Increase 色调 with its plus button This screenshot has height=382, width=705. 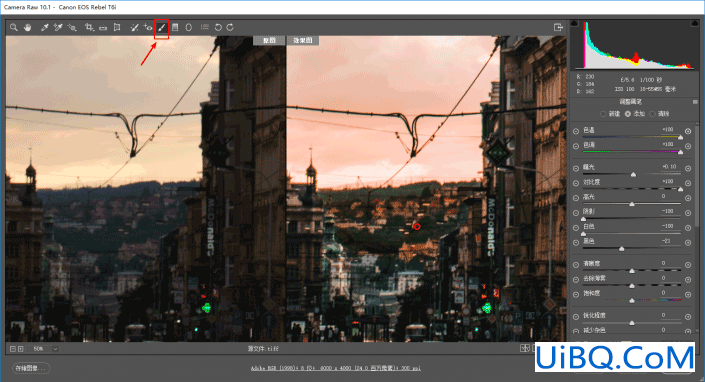[688, 146]
